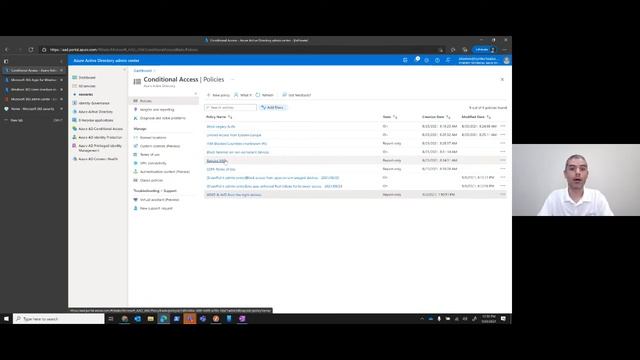The width and height of the screenshot is (640, 360).
Task: Open New support request
Action: pyautogui.click(x=156, y=209)
